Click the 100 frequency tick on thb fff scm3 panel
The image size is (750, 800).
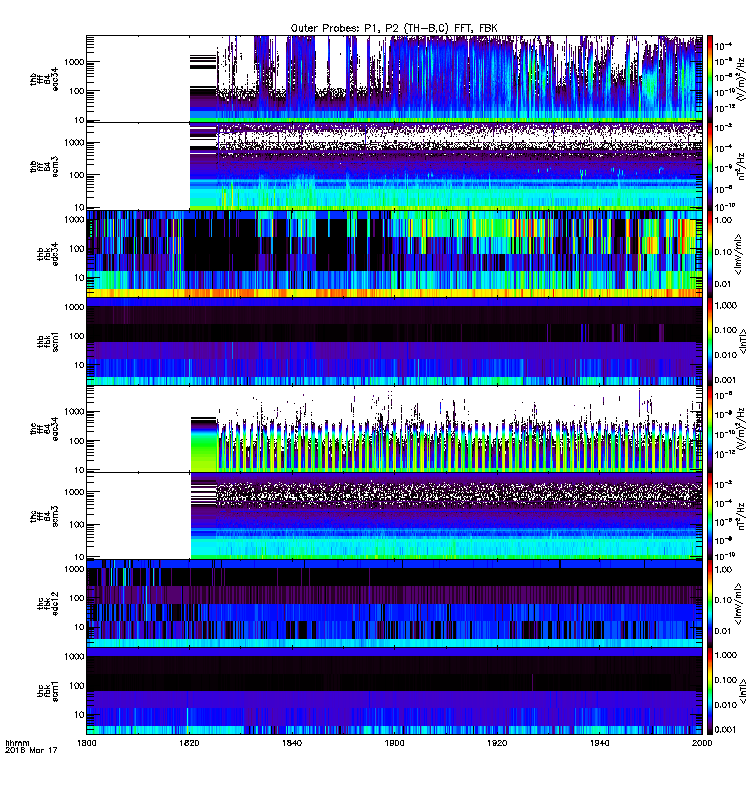click(x=77, y=175)
